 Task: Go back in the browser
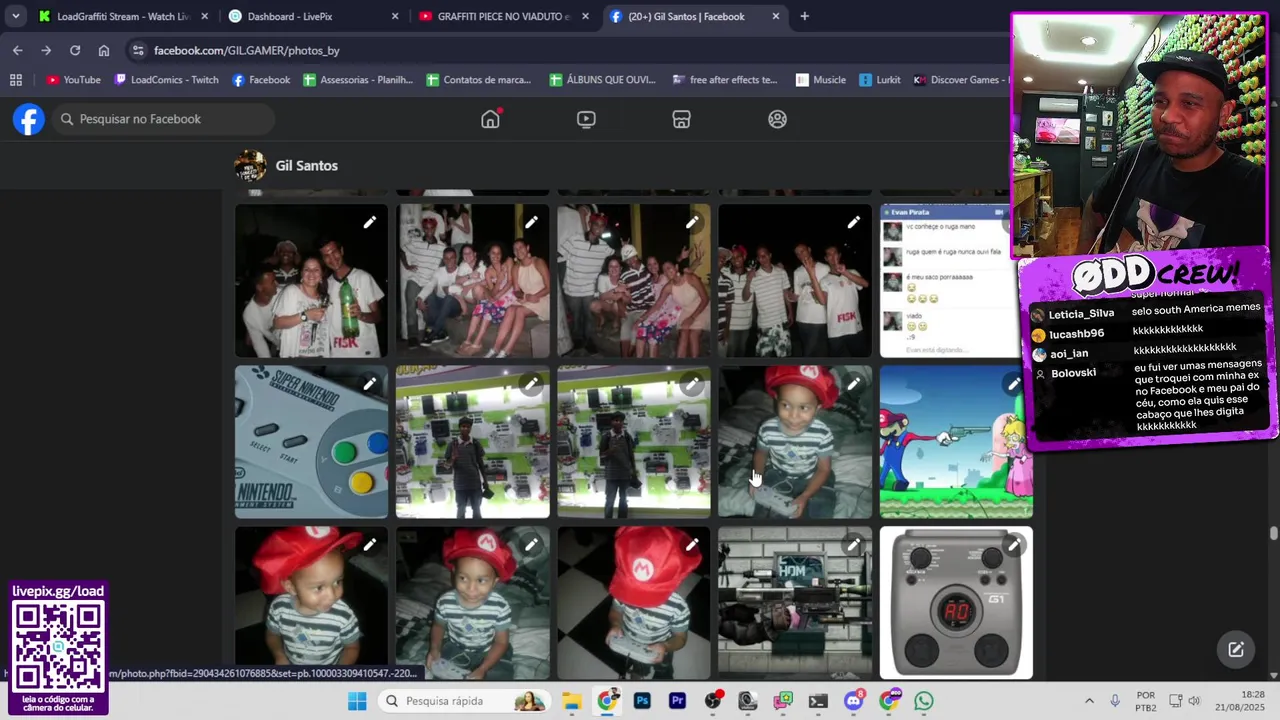[17, 50]
